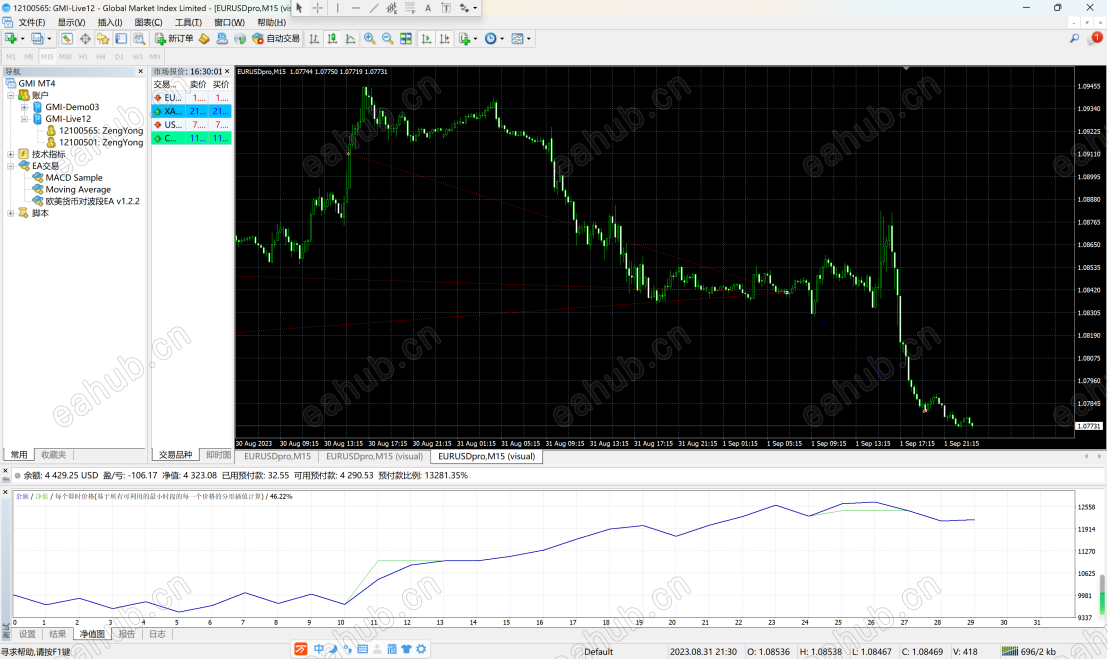This screenshot has height=659, width=1108.
Task: Click the 新订单 new order button
Action: 174,39
